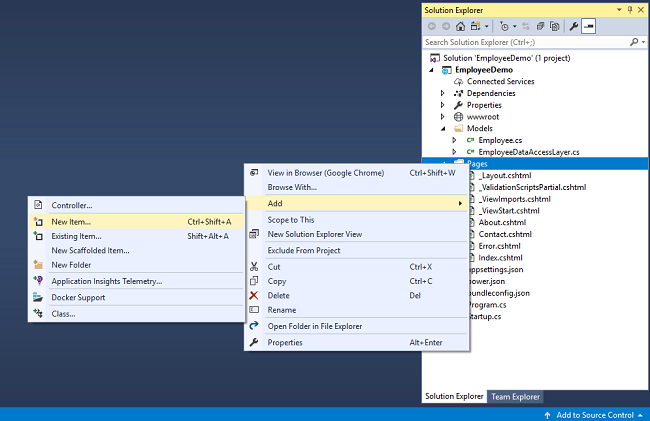Image resolution: width=650 pixels, height=421 pixels.
Task: Click the Solution Explorer pin icon
Action: pyautogui.click(x=630, y=10)
